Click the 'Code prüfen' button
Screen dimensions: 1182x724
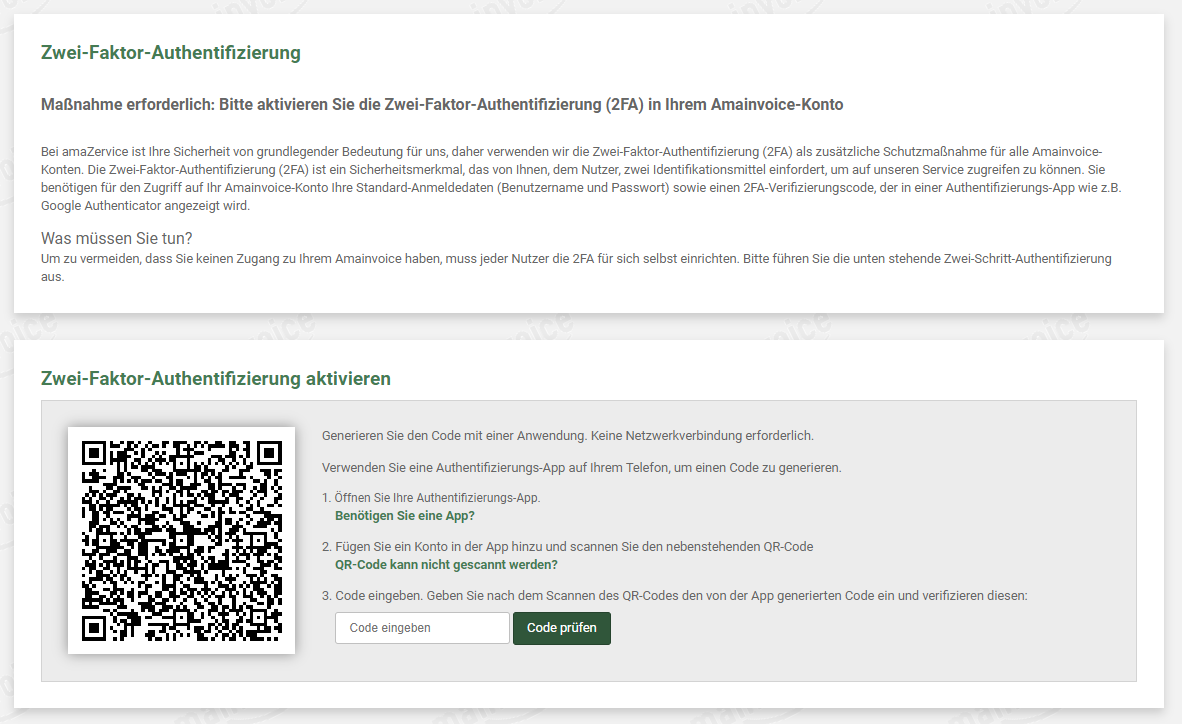coord(562,627)
